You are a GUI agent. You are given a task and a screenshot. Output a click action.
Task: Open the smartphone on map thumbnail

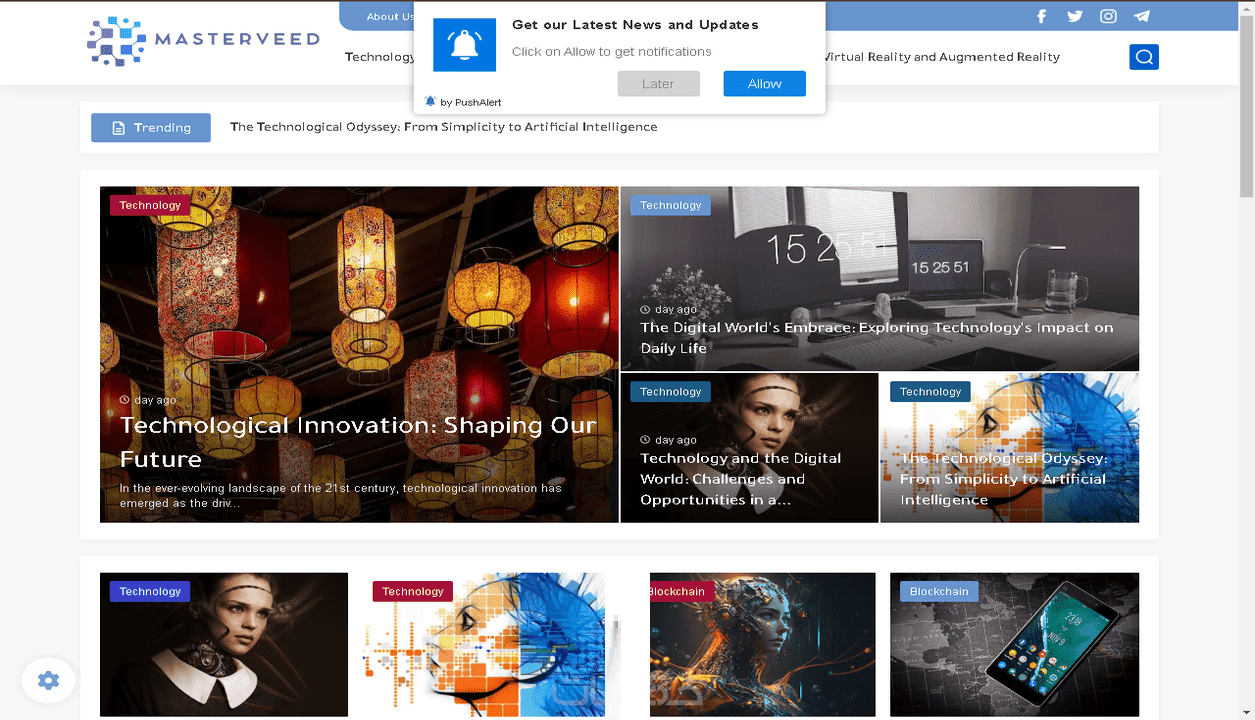pyautogui.click(x=1014, y=645)
